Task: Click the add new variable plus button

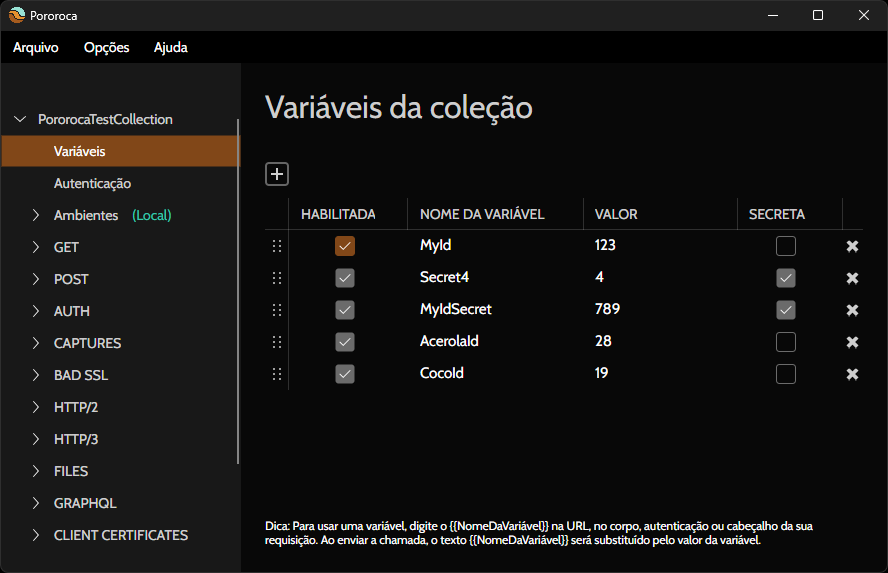Action: click(x=277, y=174)
